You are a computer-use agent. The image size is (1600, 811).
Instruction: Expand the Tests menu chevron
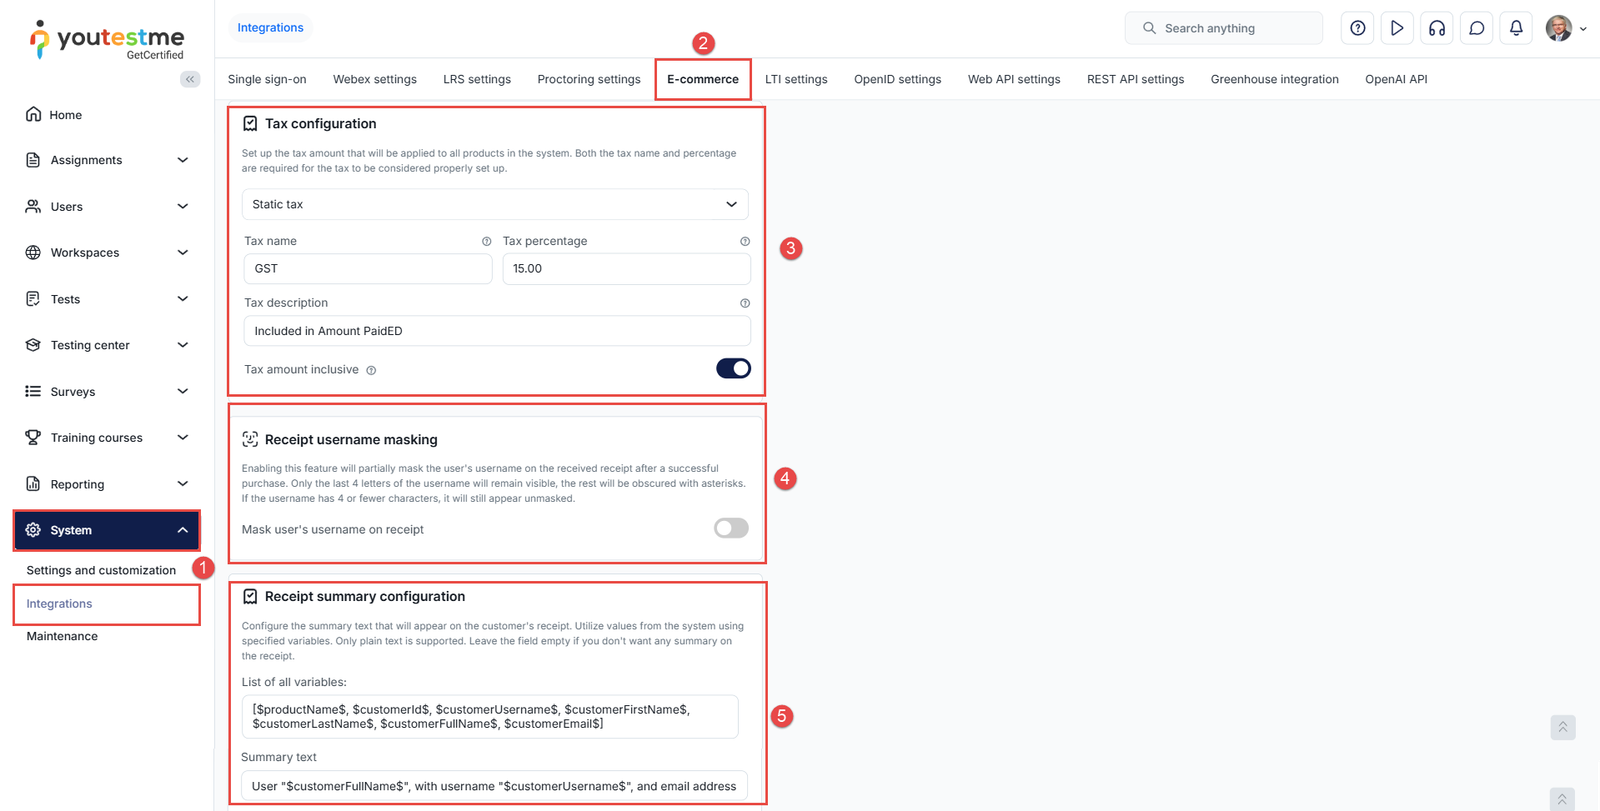point(183,299)
